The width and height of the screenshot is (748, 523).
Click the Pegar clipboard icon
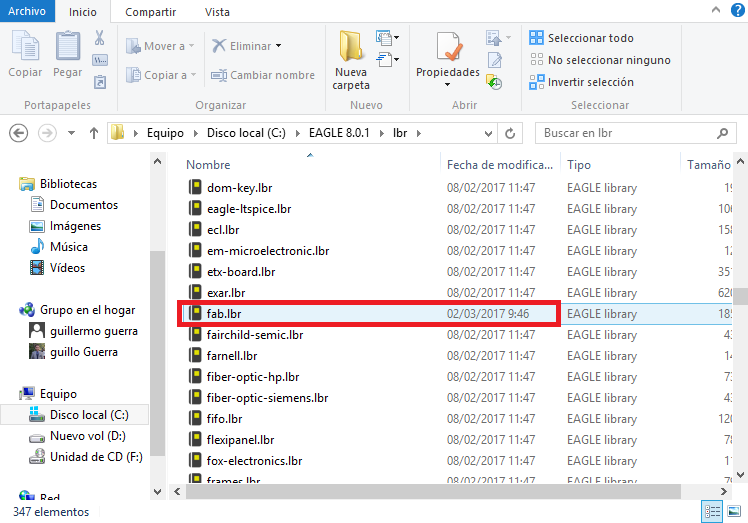tap(68, 45)
